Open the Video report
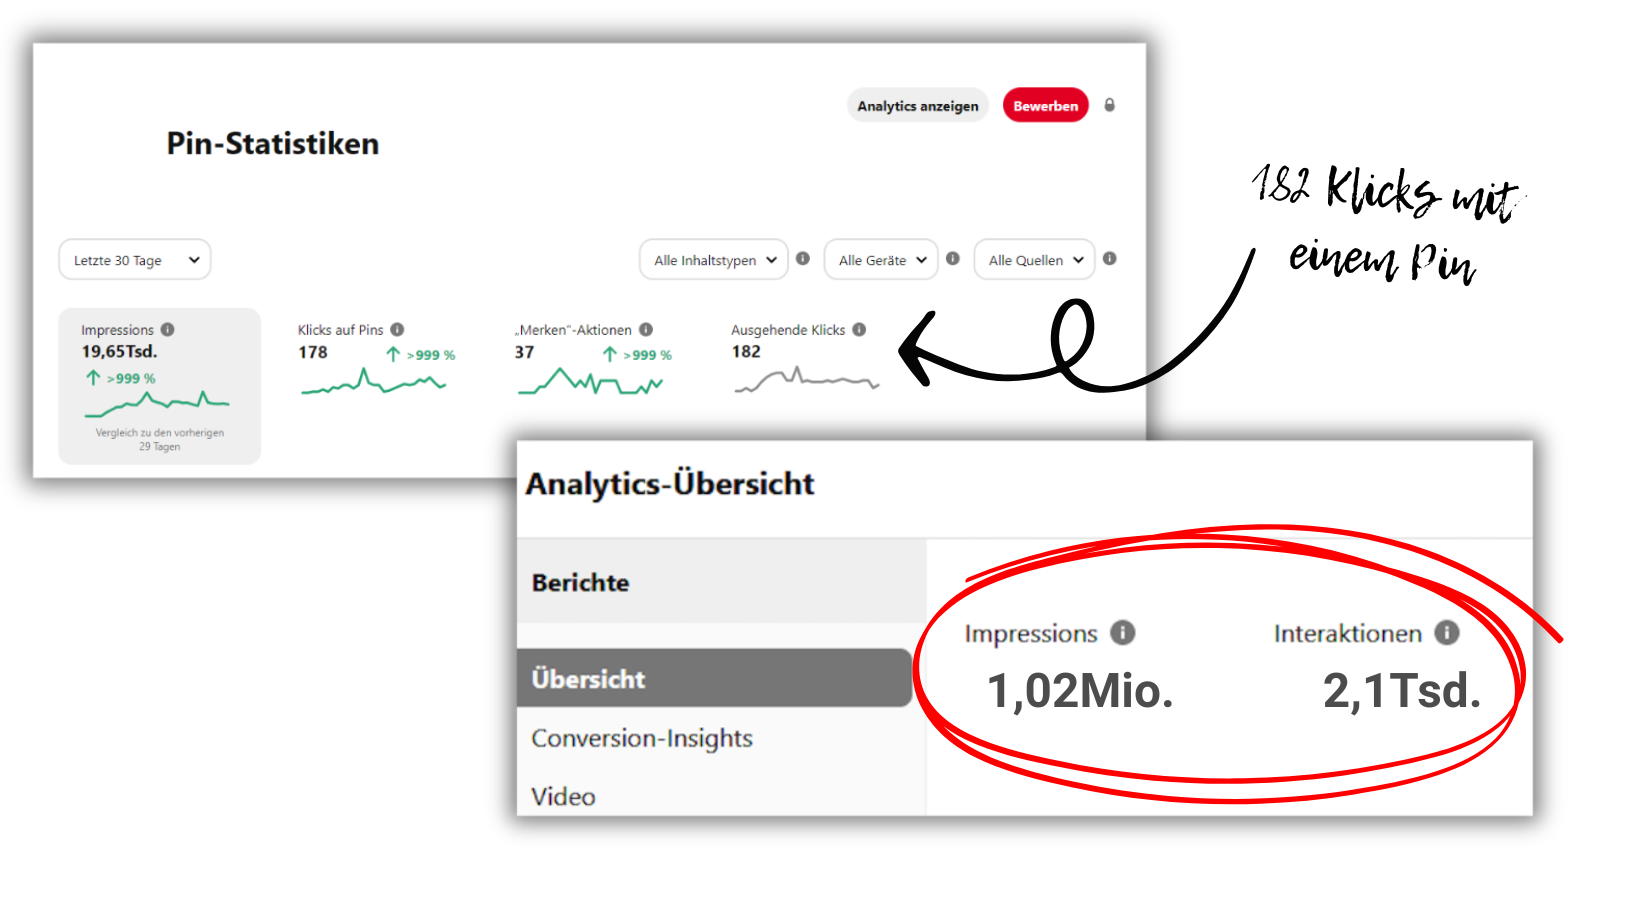The height and width of the screenshot is (924, 1640). (563, 796)
